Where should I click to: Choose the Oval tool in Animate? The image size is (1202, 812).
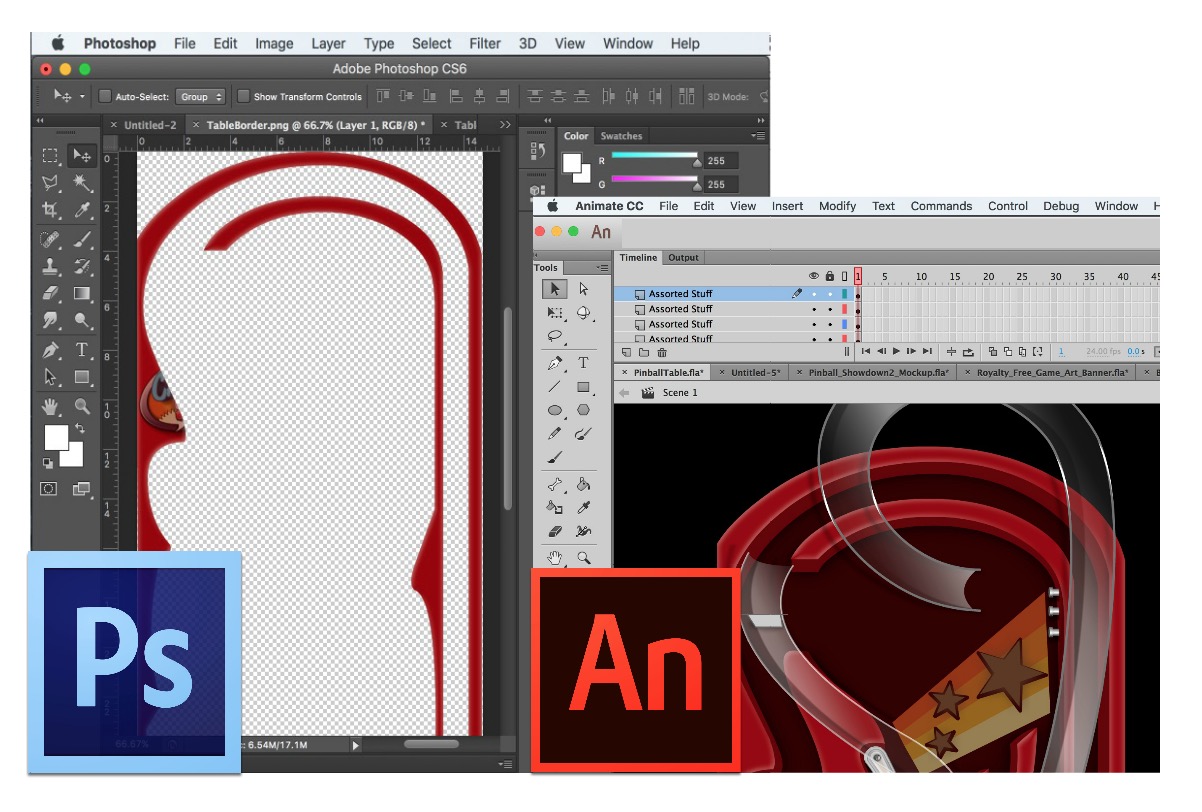tap(554, 410)
